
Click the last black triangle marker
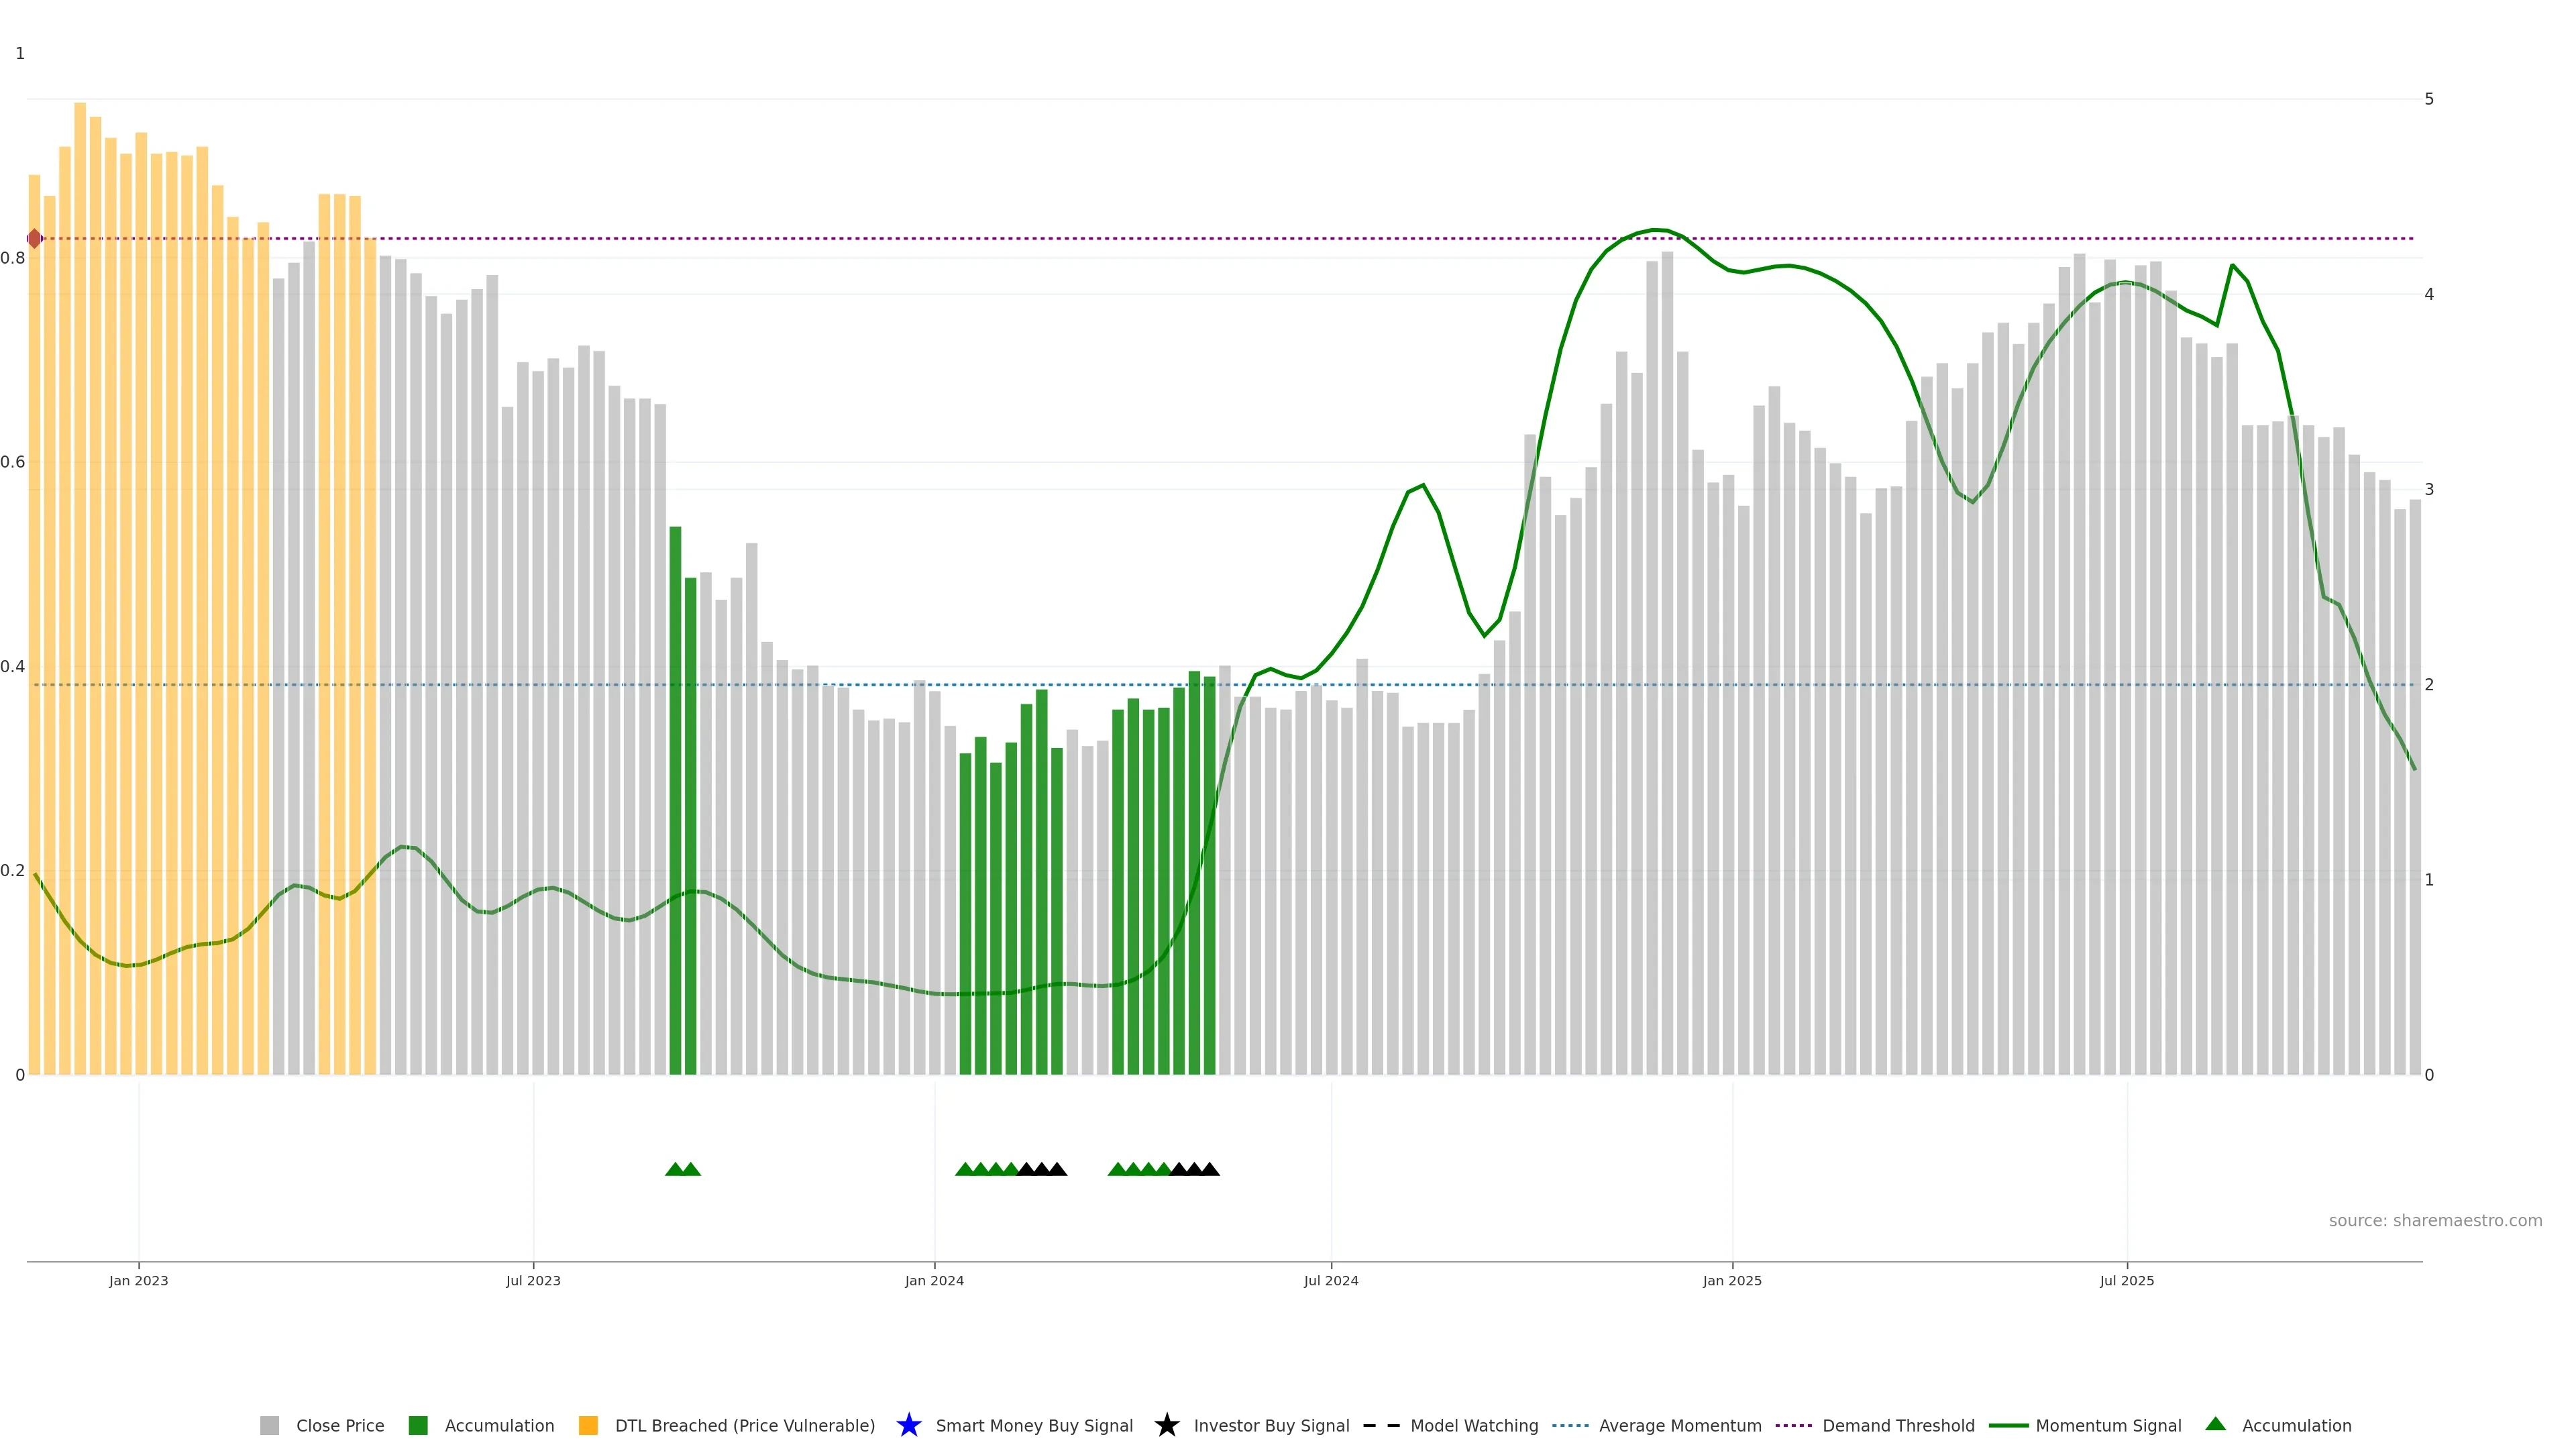(x=1210, y=1169)
